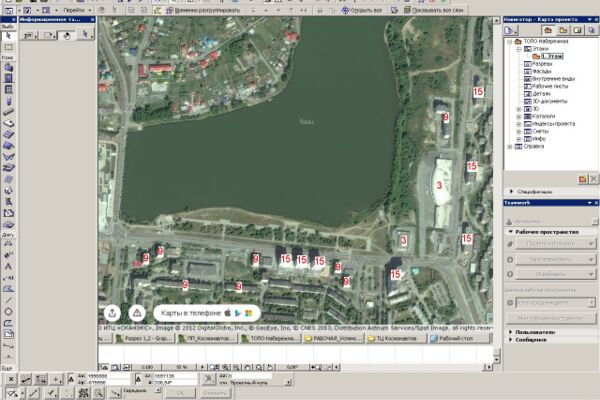Switch to ТОПО Набережная taskbar window
This screenshot has width=600, height=400.
pos(270,338)
